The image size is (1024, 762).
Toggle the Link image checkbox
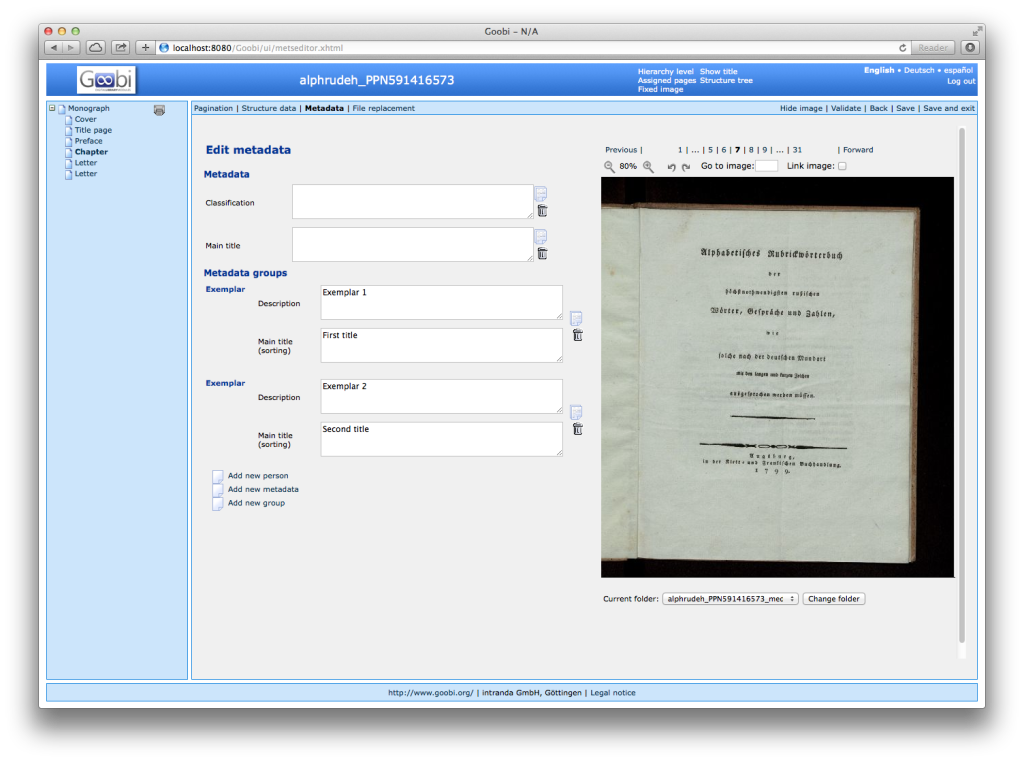click(842, 166)
